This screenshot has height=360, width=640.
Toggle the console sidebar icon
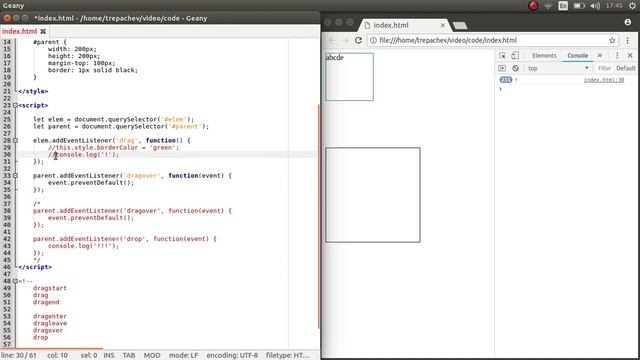pos(502,68)
